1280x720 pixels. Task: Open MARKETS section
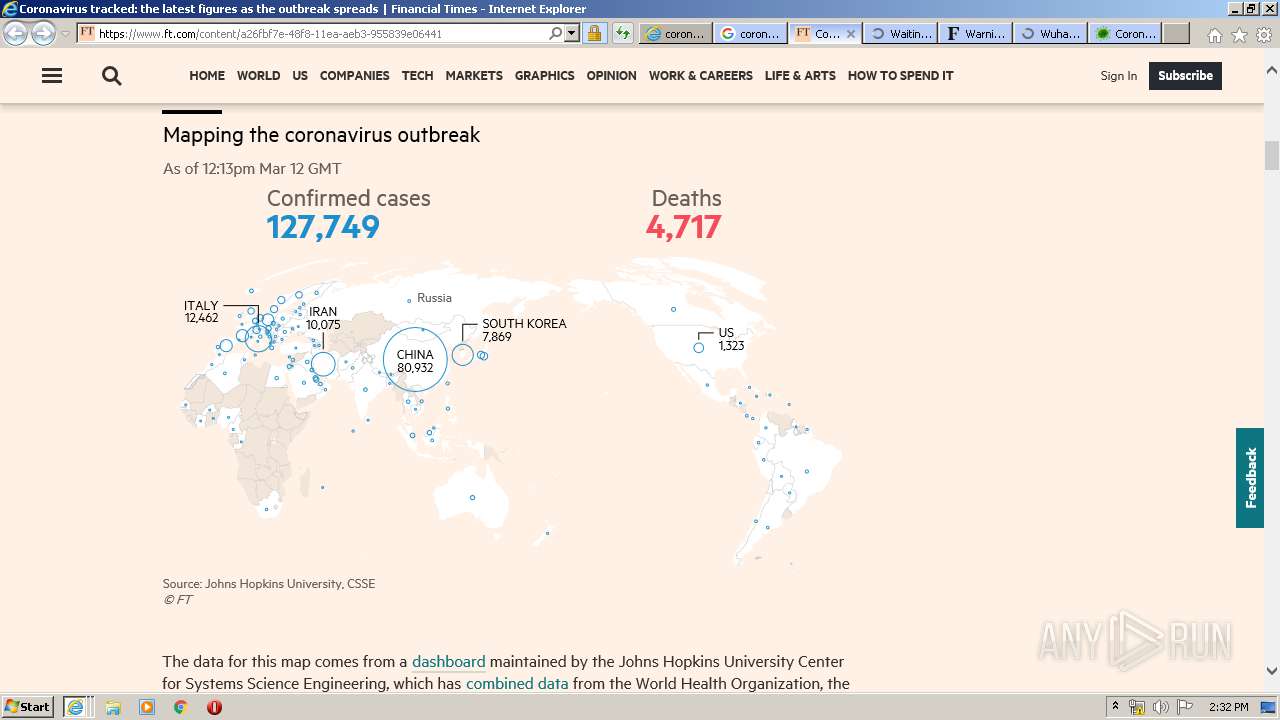474,76
